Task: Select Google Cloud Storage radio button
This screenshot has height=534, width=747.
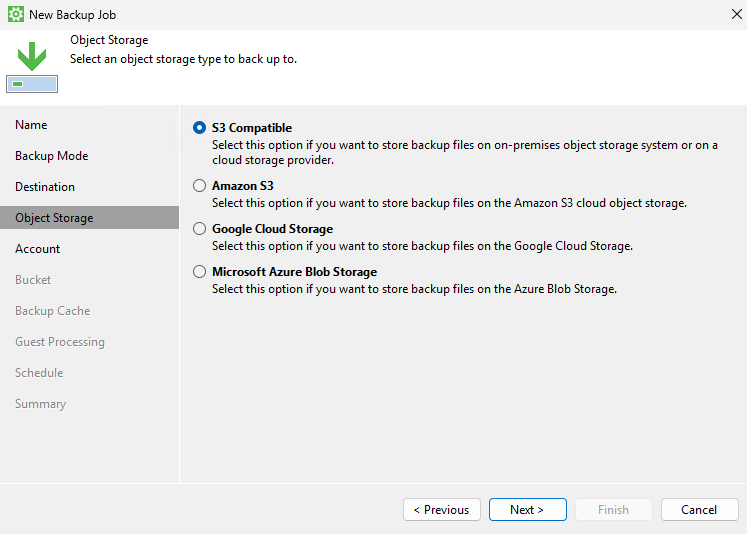Action: click(199, 229)
